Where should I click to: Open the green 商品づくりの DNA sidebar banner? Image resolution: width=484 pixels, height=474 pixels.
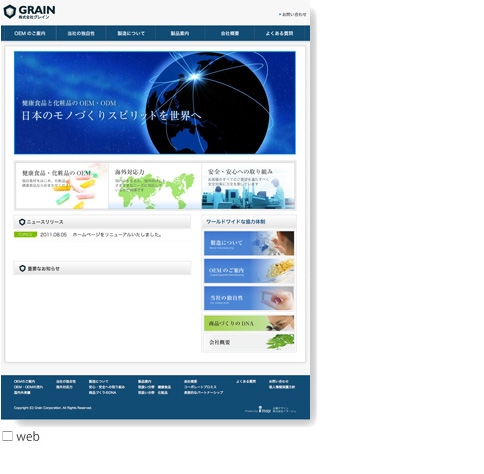(249, 323)
